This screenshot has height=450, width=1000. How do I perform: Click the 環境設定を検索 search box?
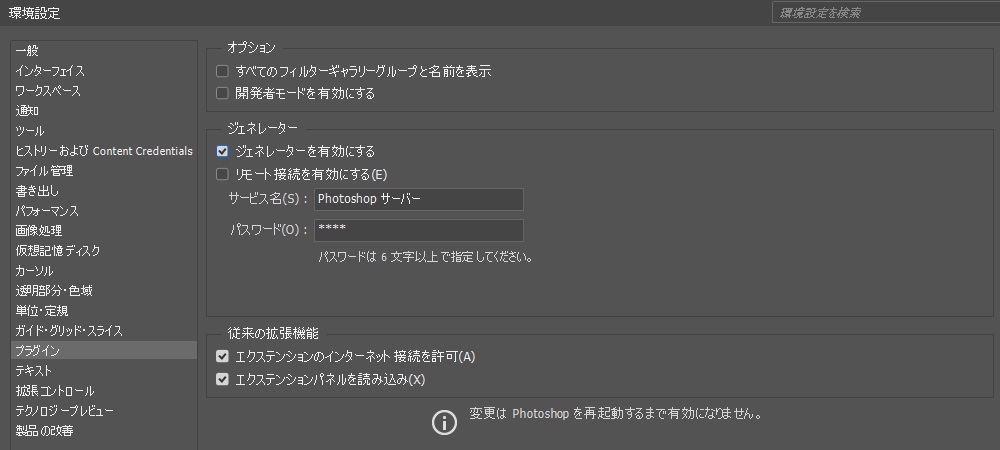(886, 13)
